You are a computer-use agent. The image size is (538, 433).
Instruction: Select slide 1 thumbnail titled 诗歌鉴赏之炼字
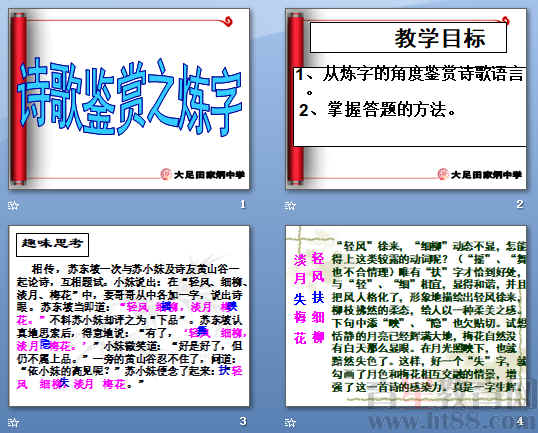129,99
